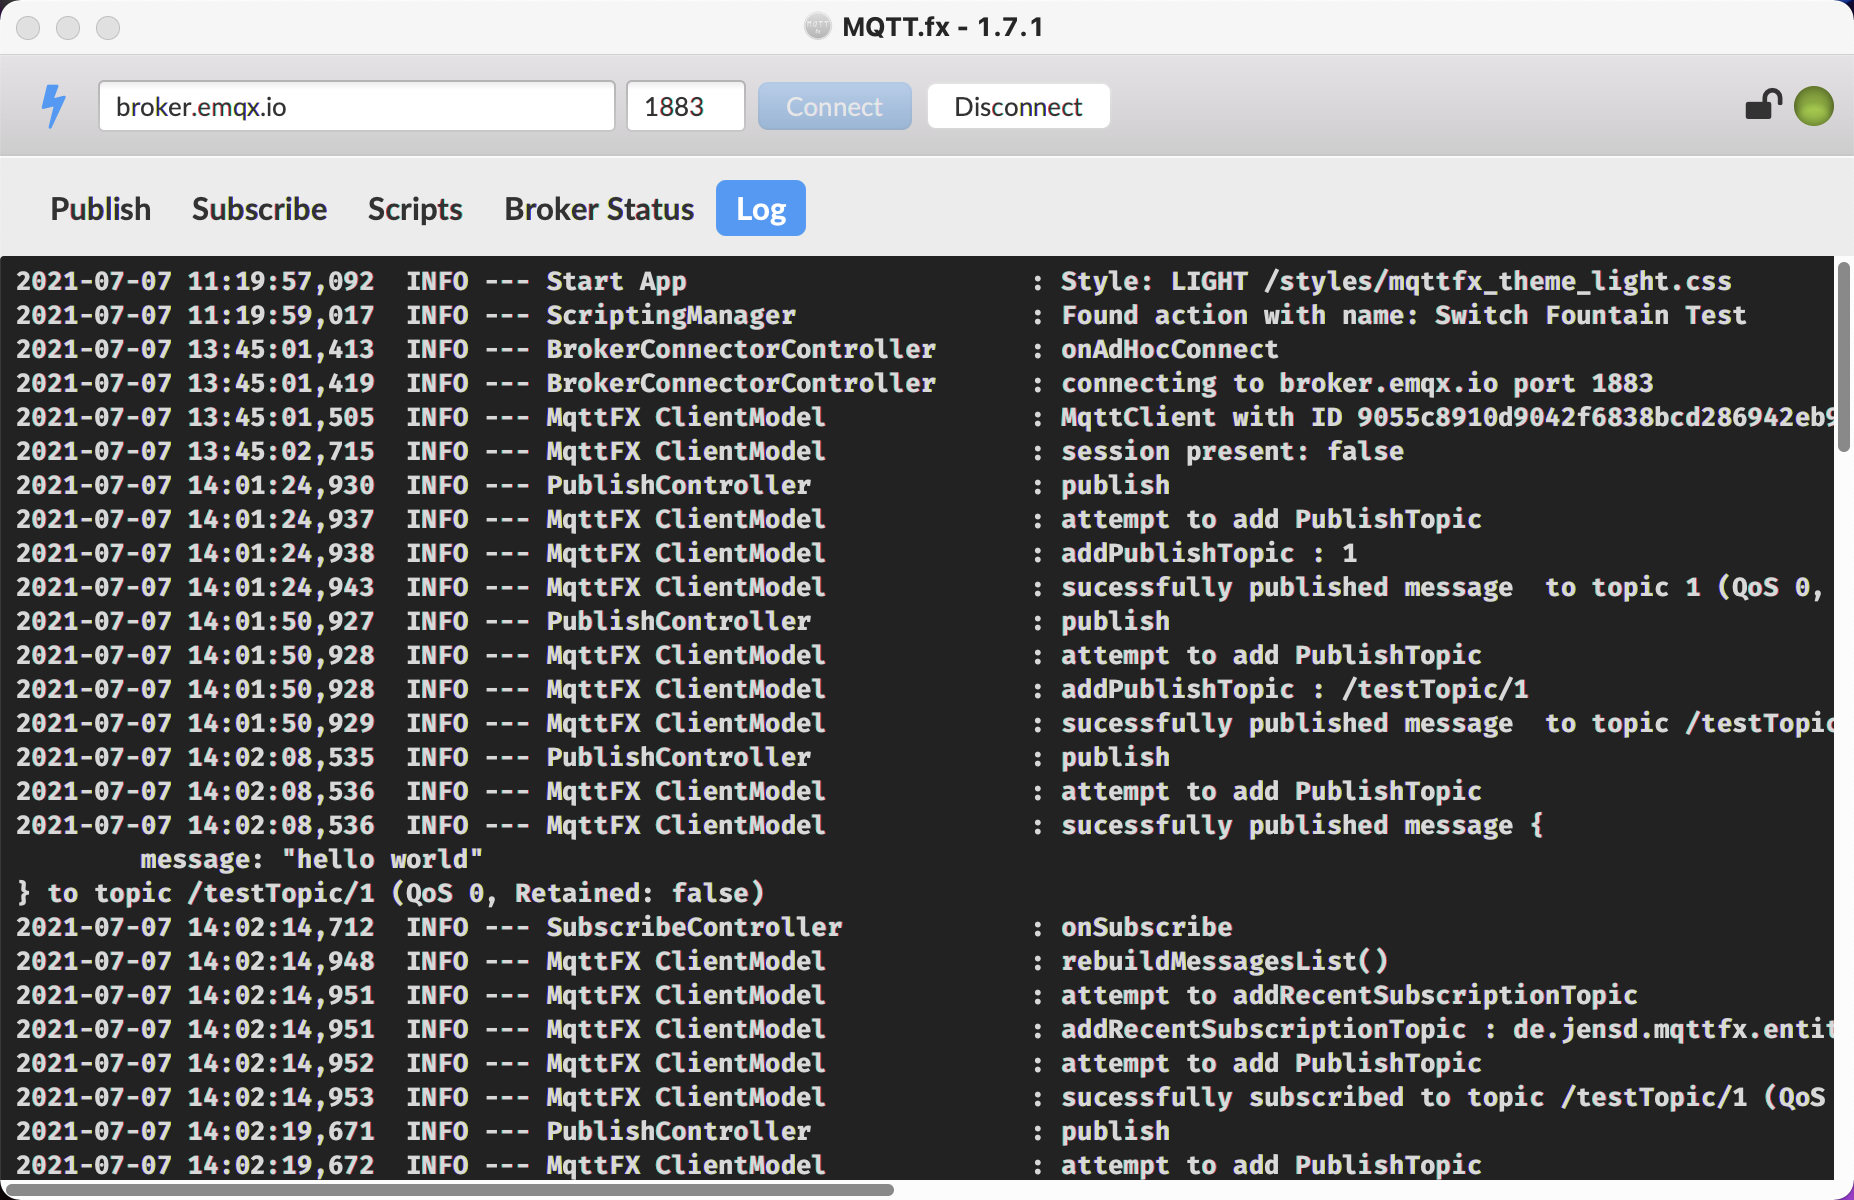This screenshot has width=1854, height=1200.
Task: Click 'attempt to addRecentSubscriptionTopic' text
Action: click(1349, 995)
